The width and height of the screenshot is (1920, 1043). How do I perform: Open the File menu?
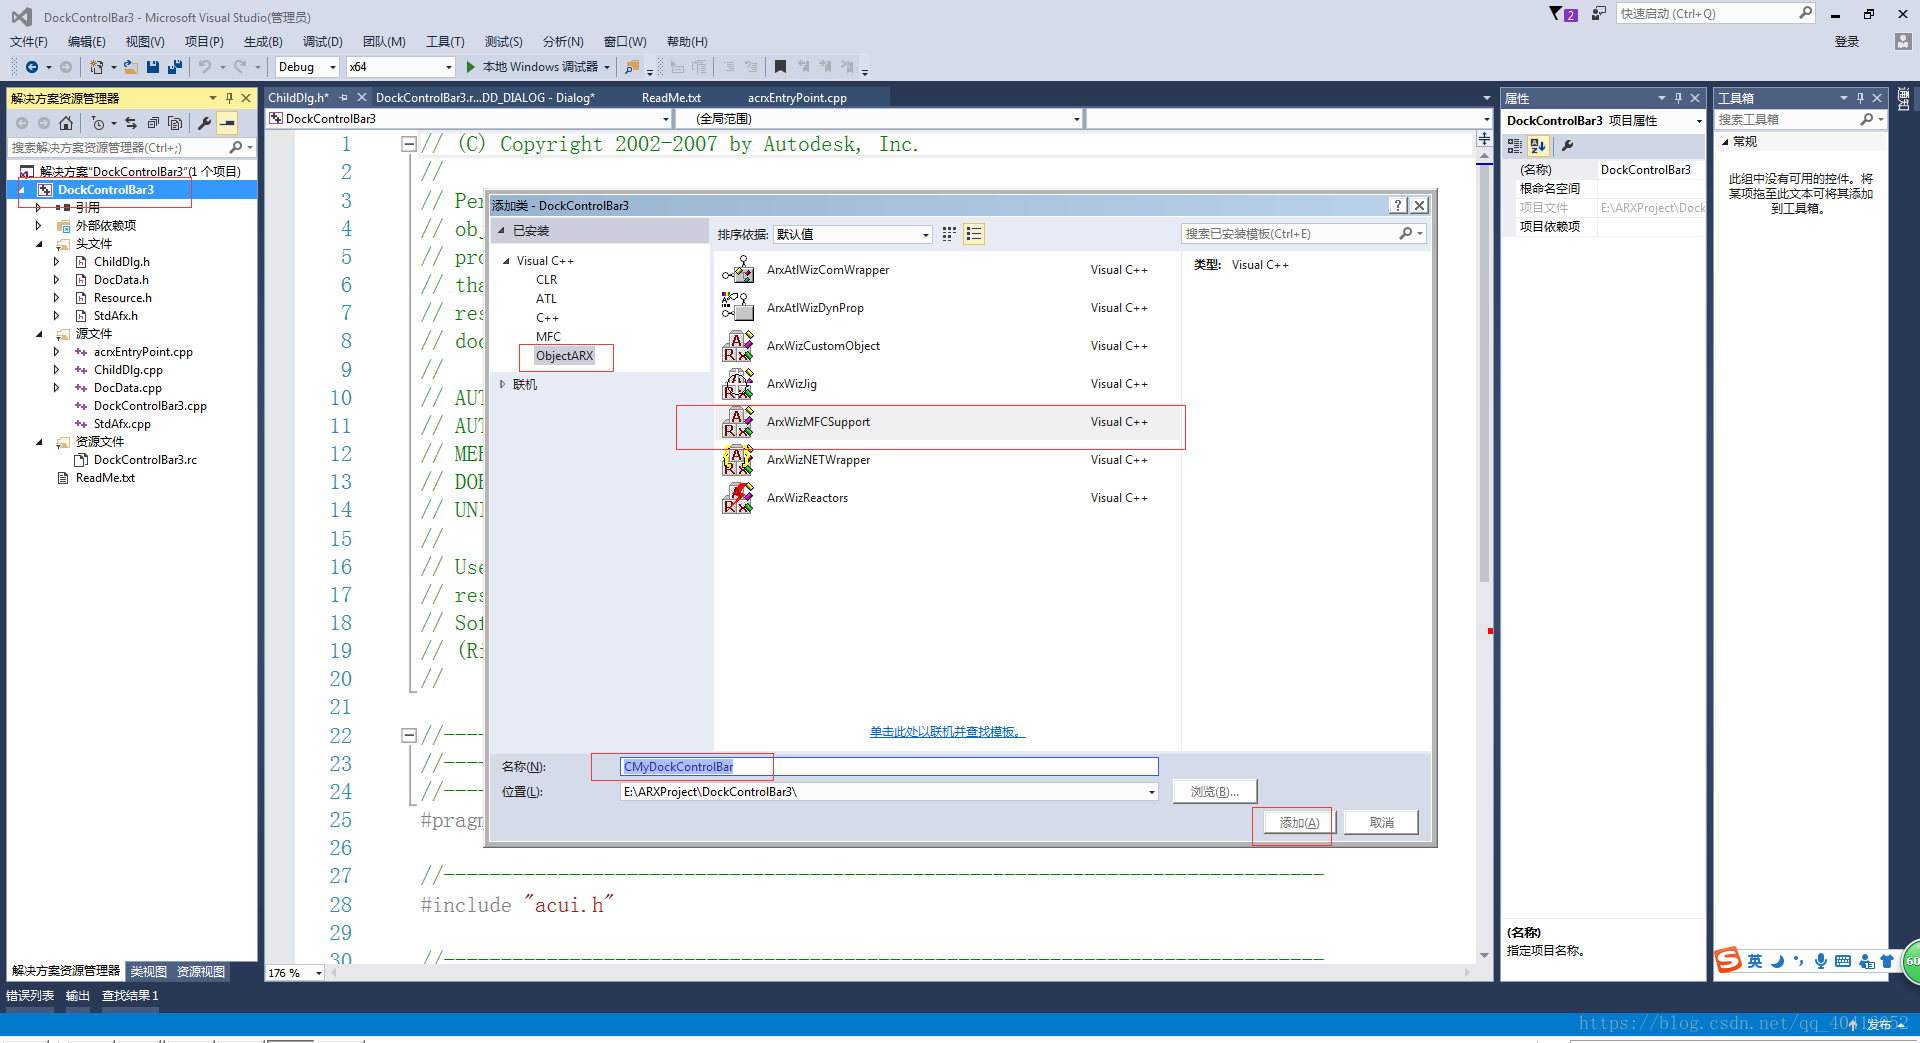tap(29, 42)
